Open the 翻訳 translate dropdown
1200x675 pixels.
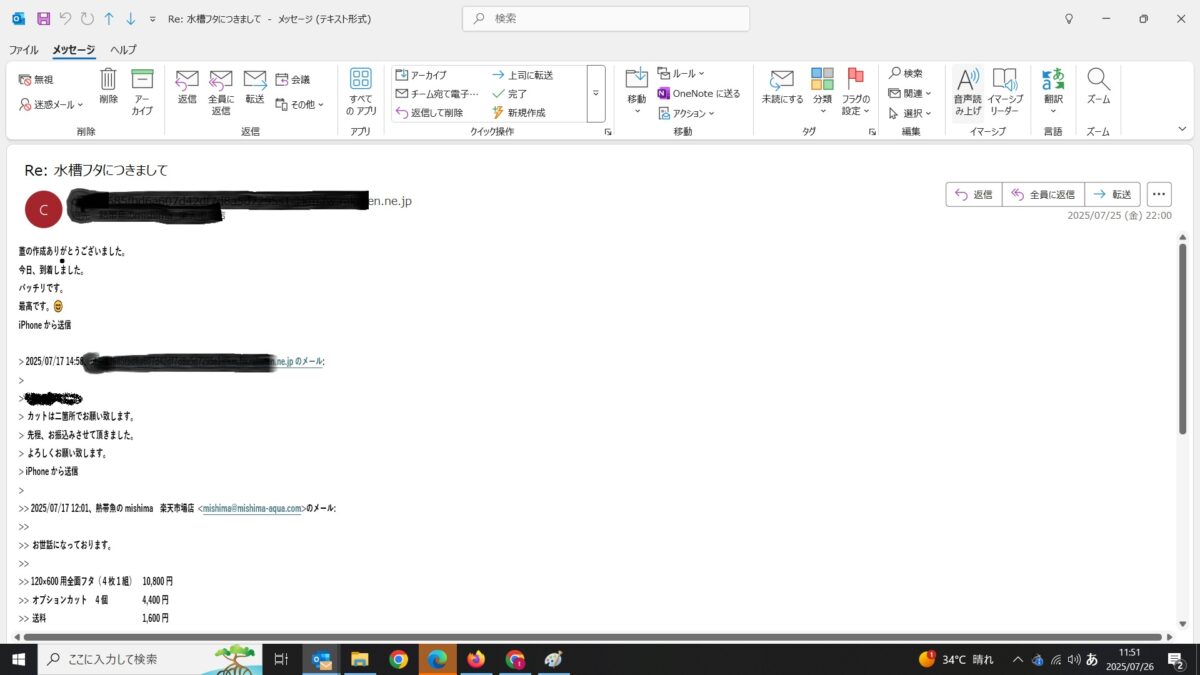point(1053,92)
